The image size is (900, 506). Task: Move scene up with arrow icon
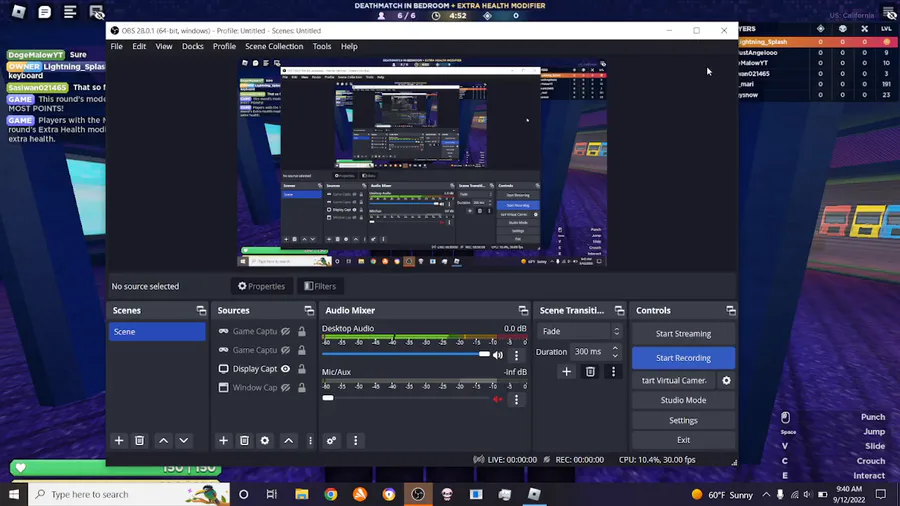164,441
